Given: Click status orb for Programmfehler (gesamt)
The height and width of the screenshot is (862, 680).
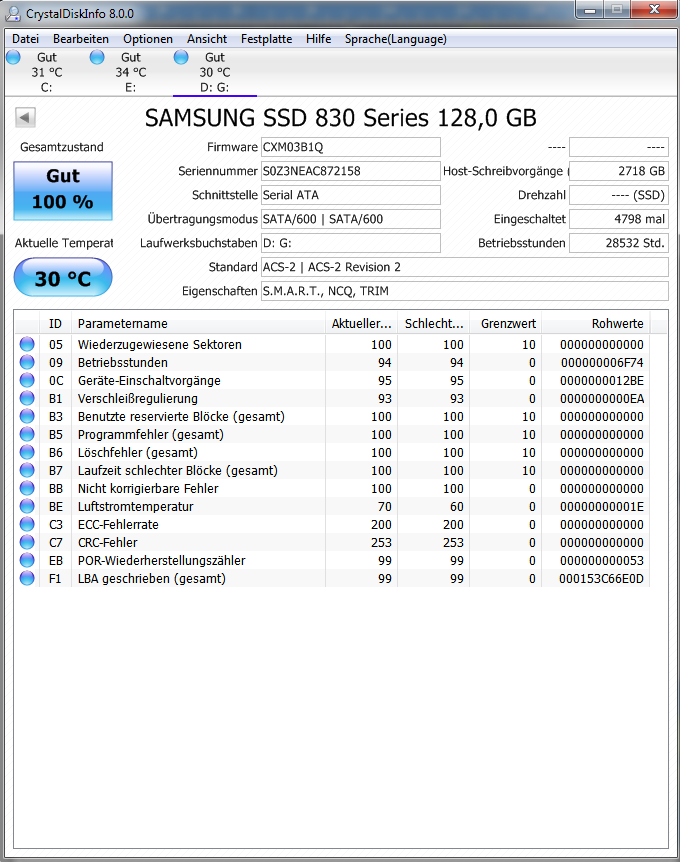Looking at the screenshot, I should pyautogui.click(x=27, y=434).
